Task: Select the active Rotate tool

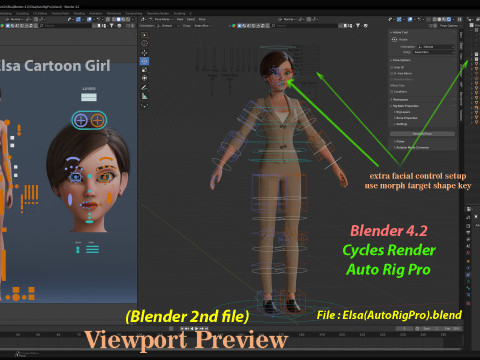Action: coord(144,61)
